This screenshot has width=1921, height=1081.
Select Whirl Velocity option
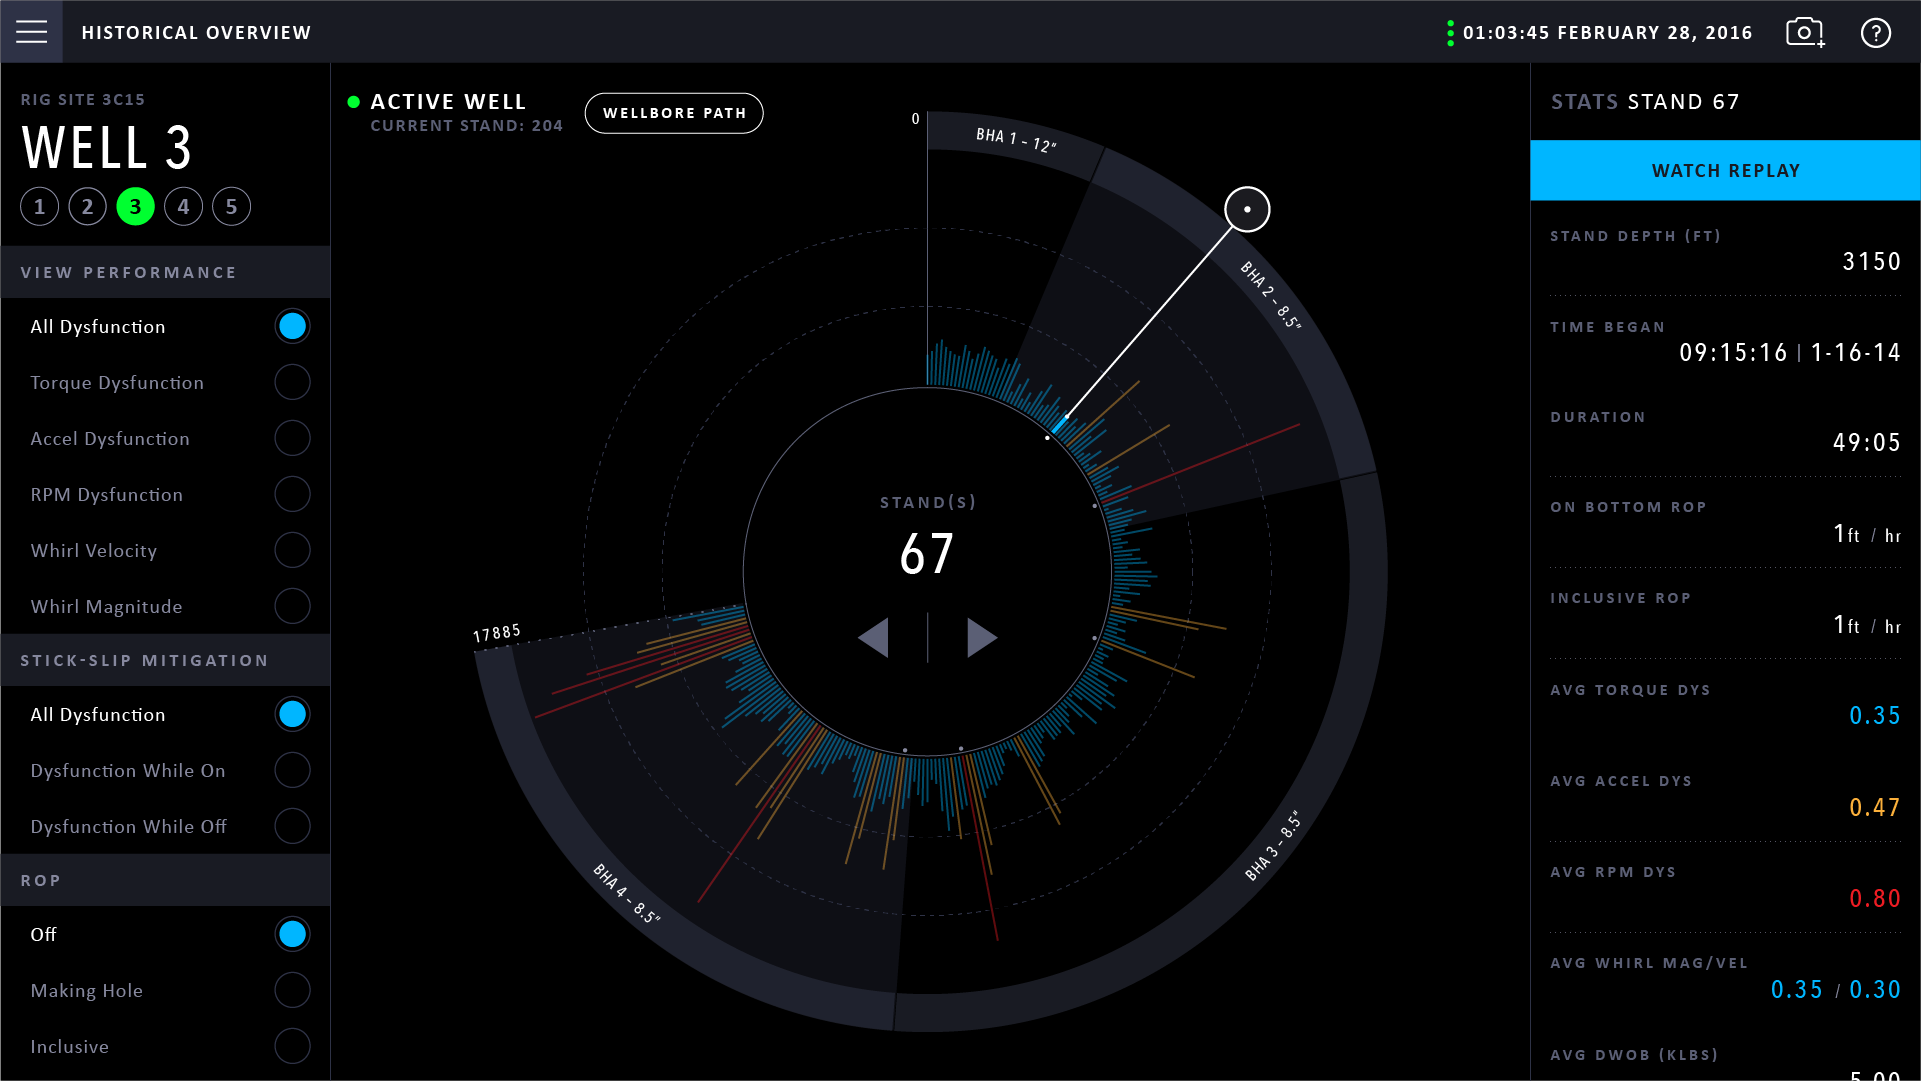(x=292, y=550)
